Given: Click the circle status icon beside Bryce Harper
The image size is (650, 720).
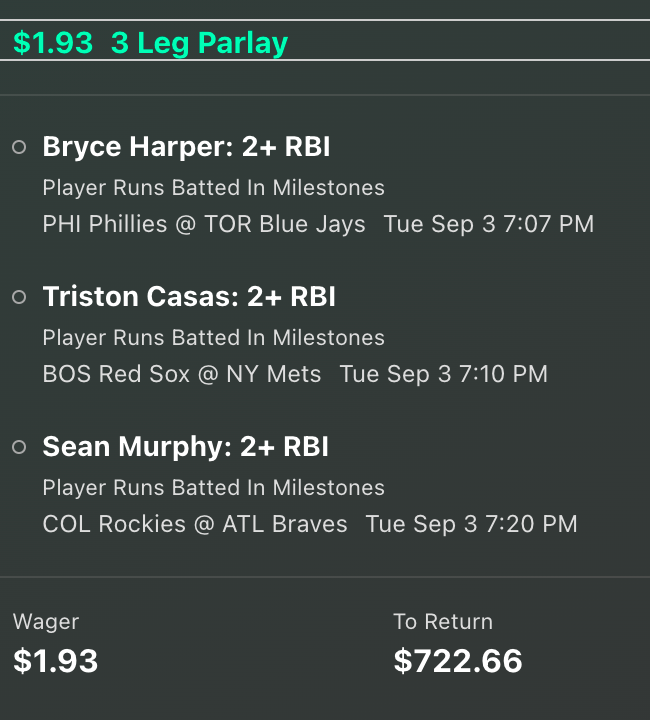Looking at the screenshot, I should pyautogui.click(x=19, y=147).
